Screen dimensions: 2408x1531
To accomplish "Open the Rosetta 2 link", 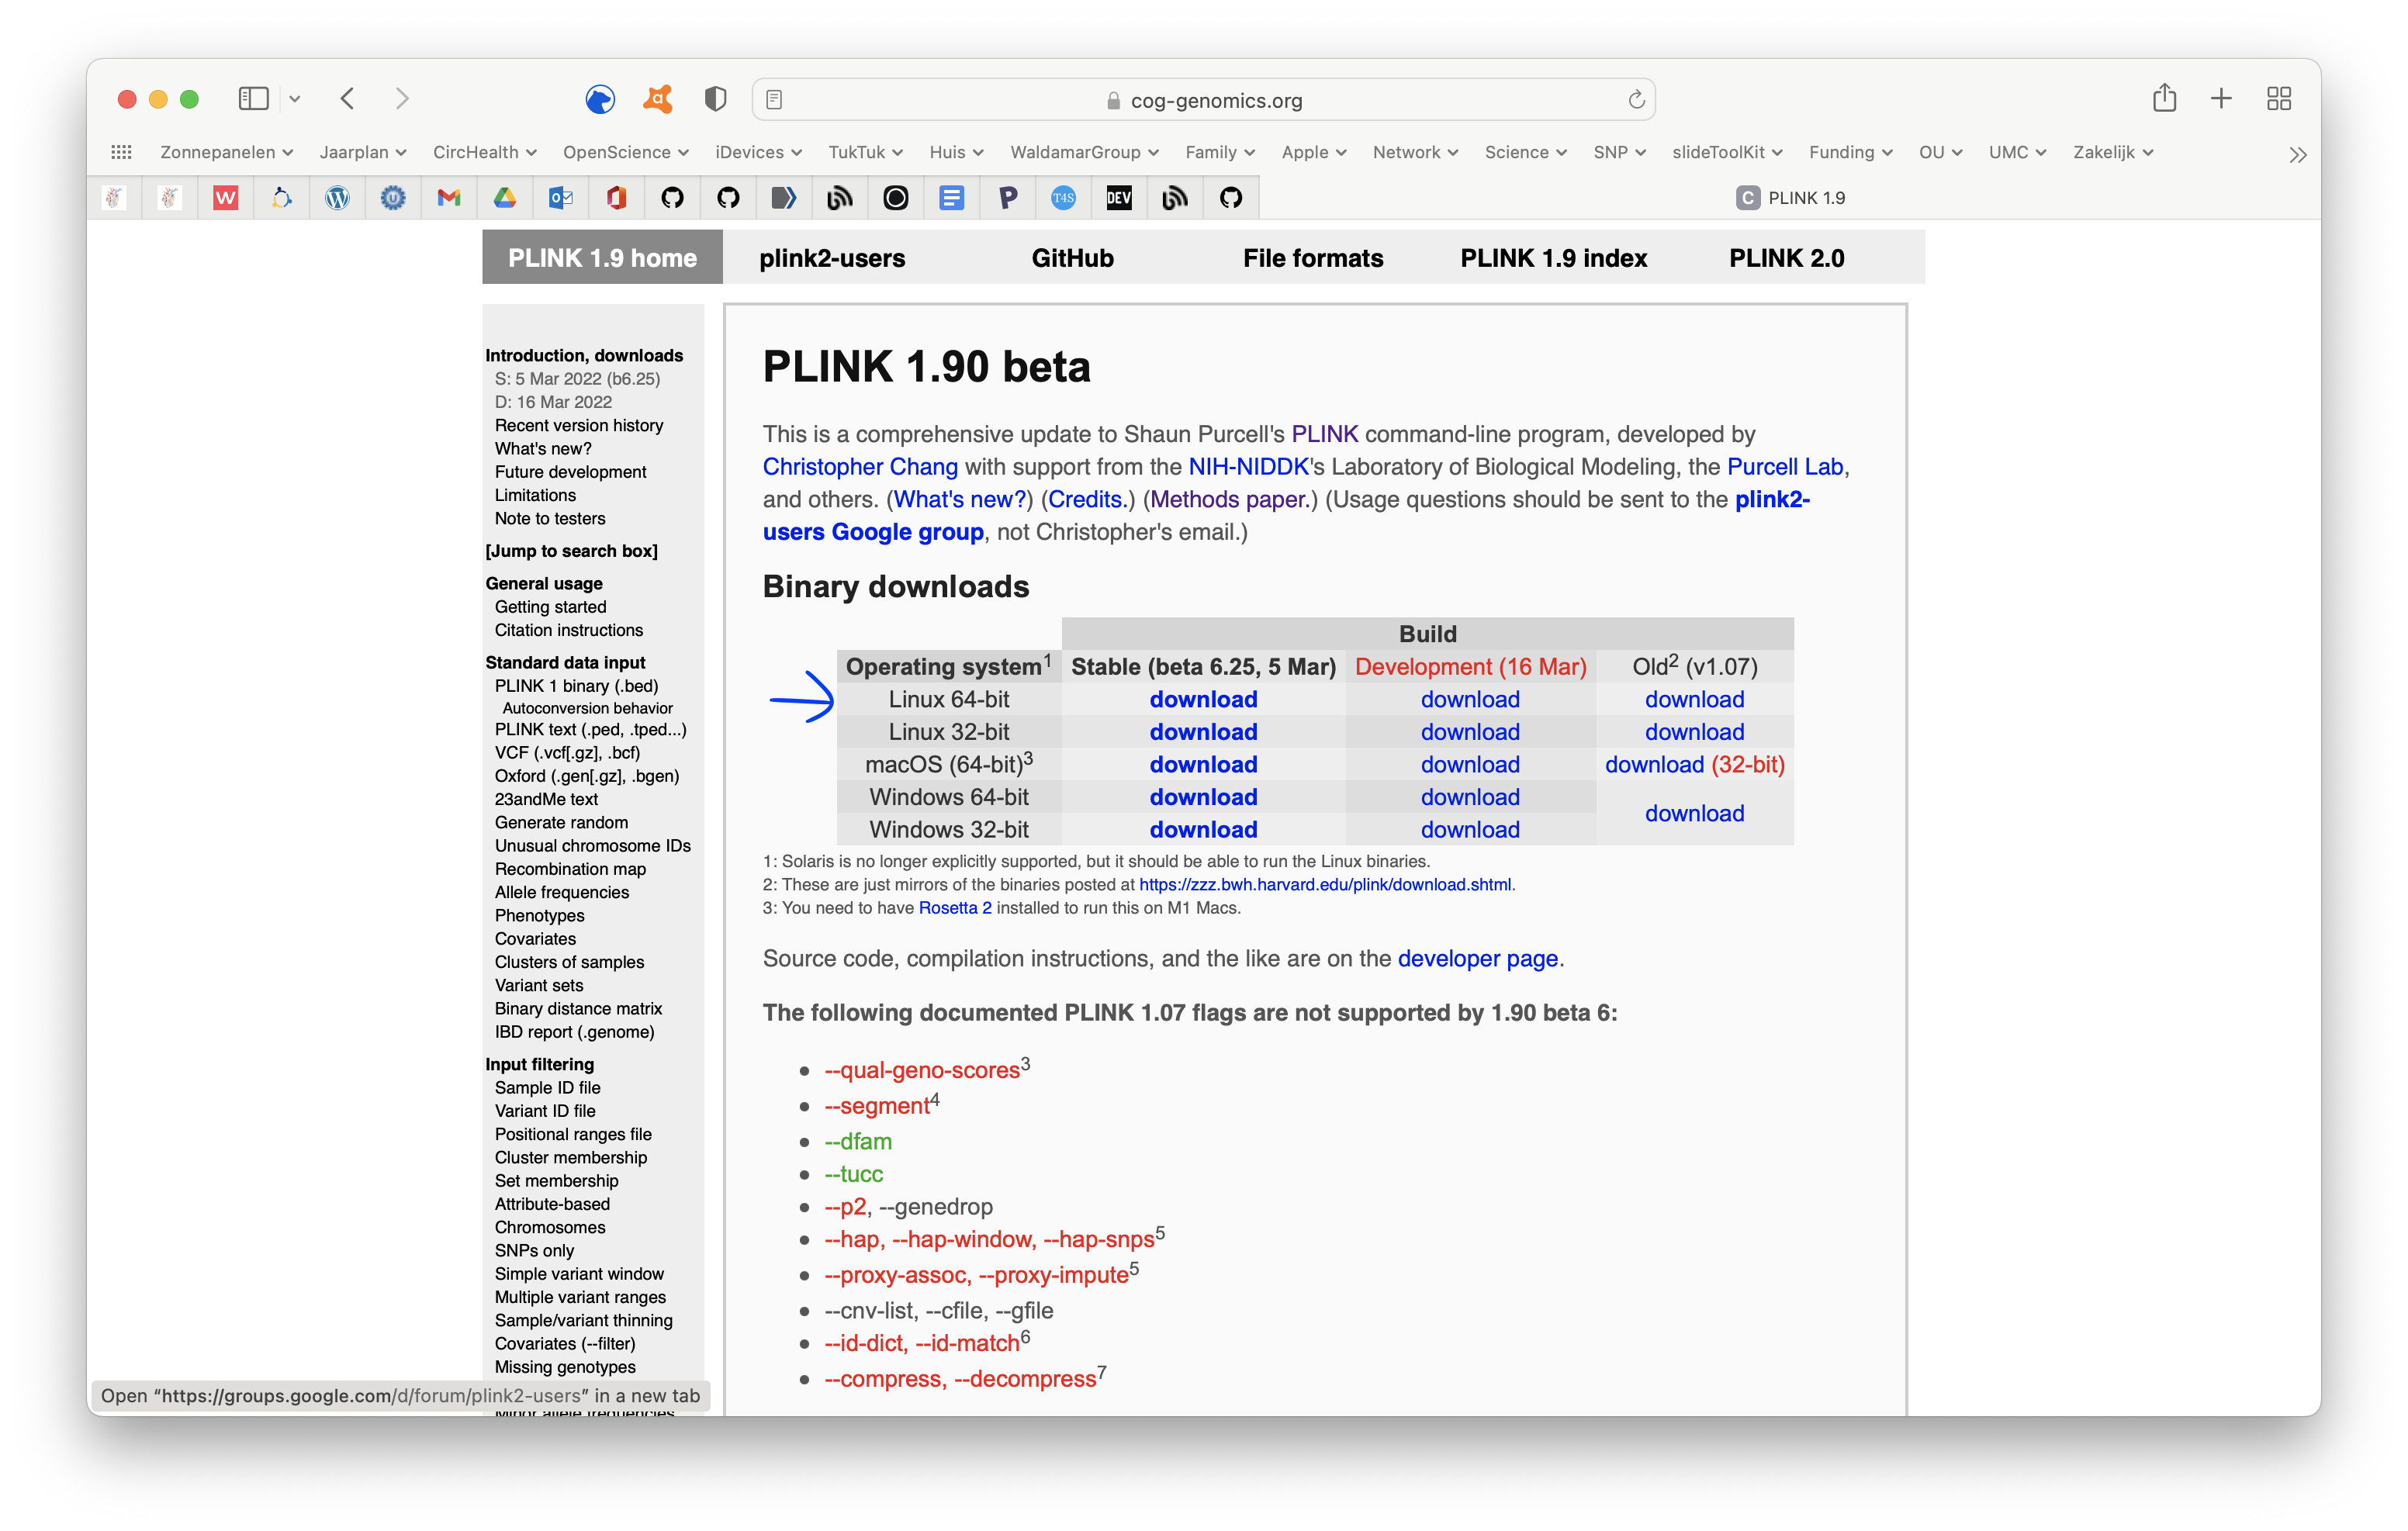I will point(955,908).
